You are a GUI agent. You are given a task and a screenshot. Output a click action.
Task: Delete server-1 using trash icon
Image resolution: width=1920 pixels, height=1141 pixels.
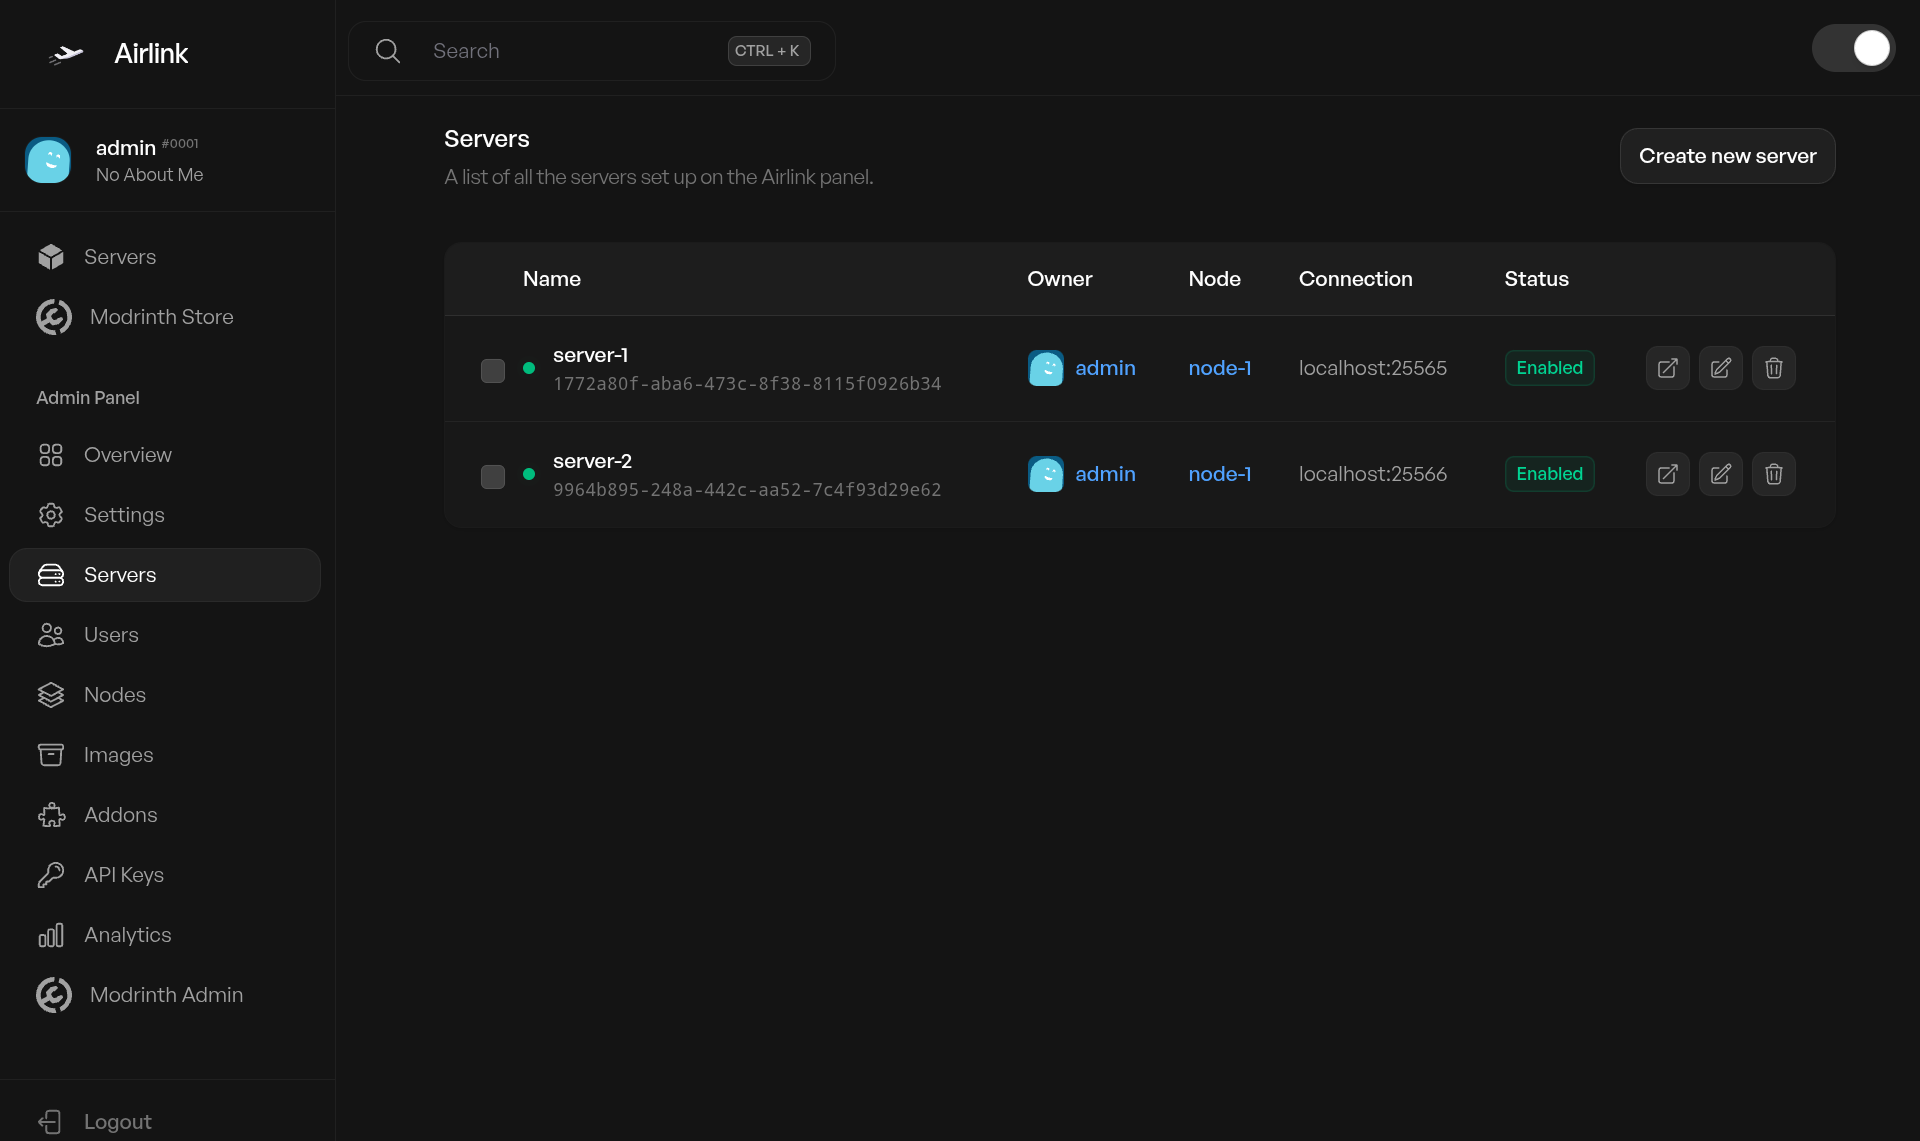click(1773, 368)
